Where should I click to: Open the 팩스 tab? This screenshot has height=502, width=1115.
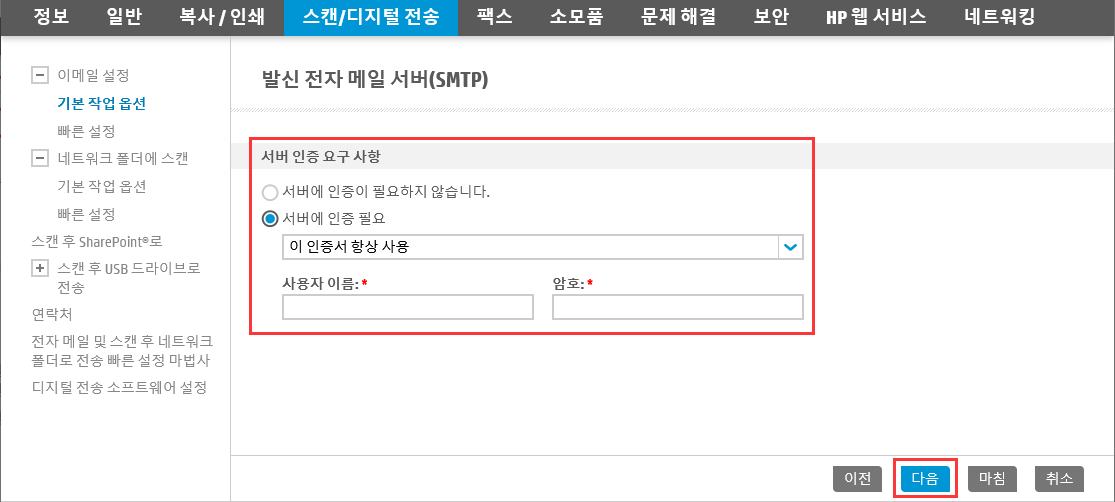tap(495, 17)
